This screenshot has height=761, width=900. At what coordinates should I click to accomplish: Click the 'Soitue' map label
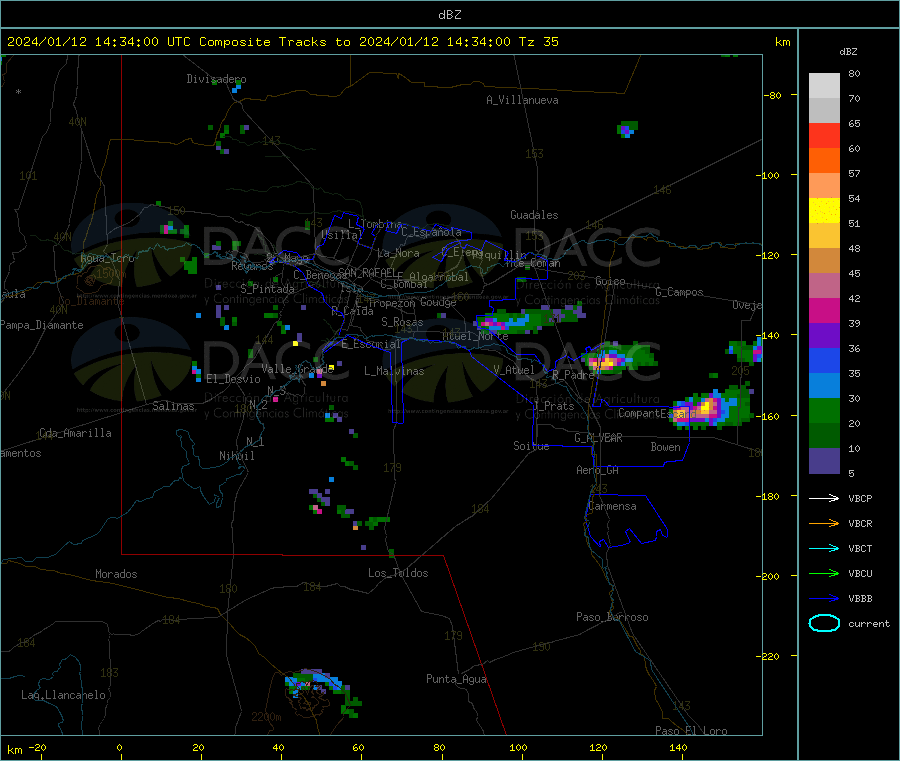(531, 446)
